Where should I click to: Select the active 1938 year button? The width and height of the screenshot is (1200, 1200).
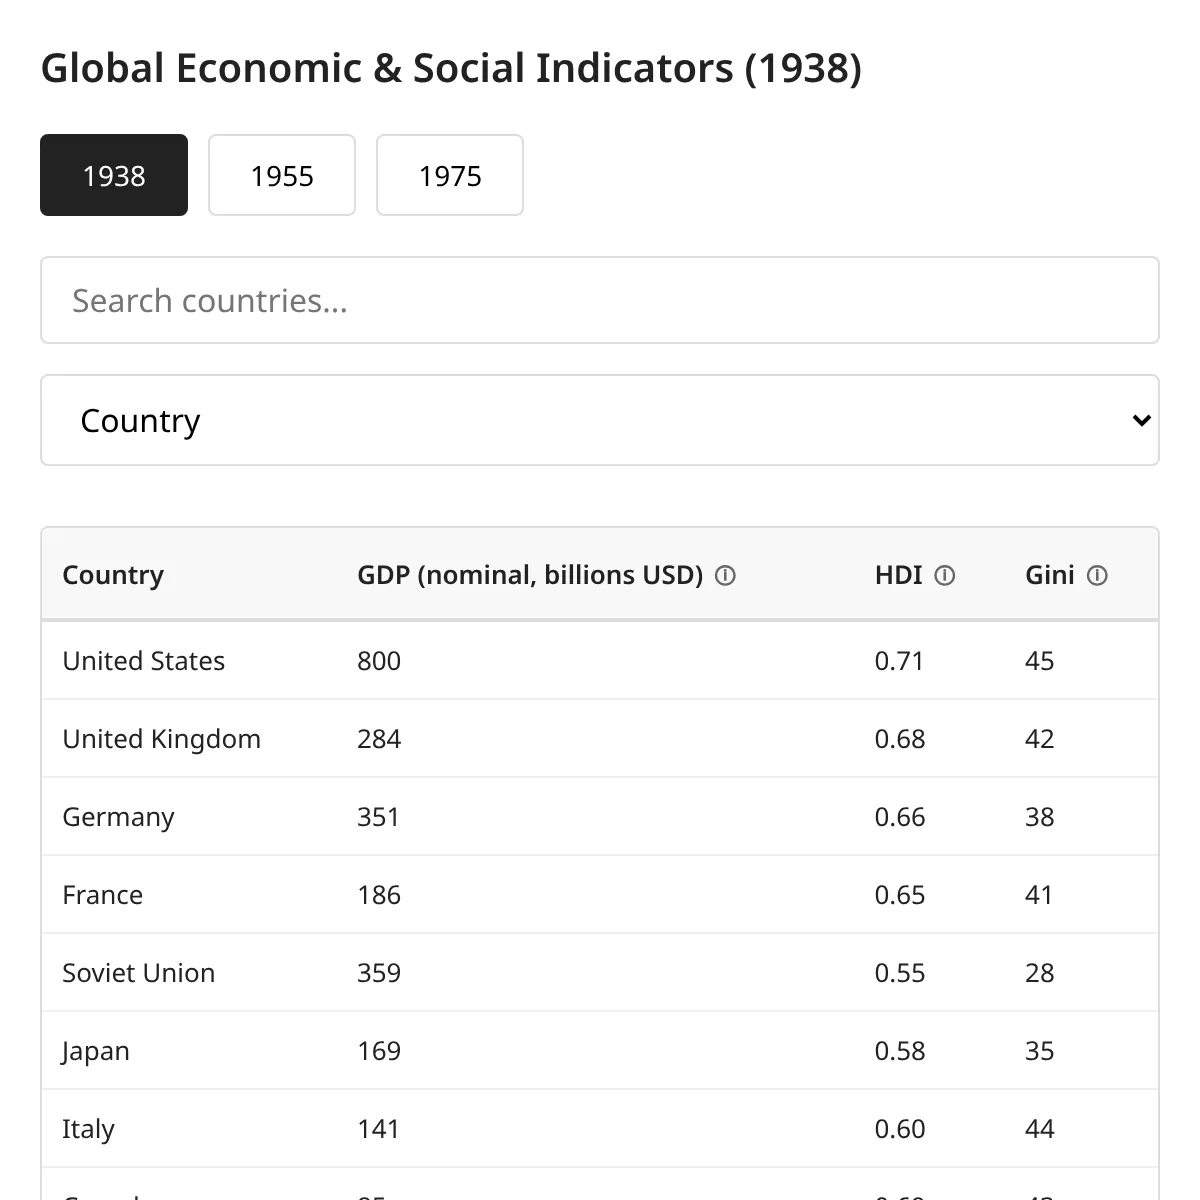coord(114,175)
